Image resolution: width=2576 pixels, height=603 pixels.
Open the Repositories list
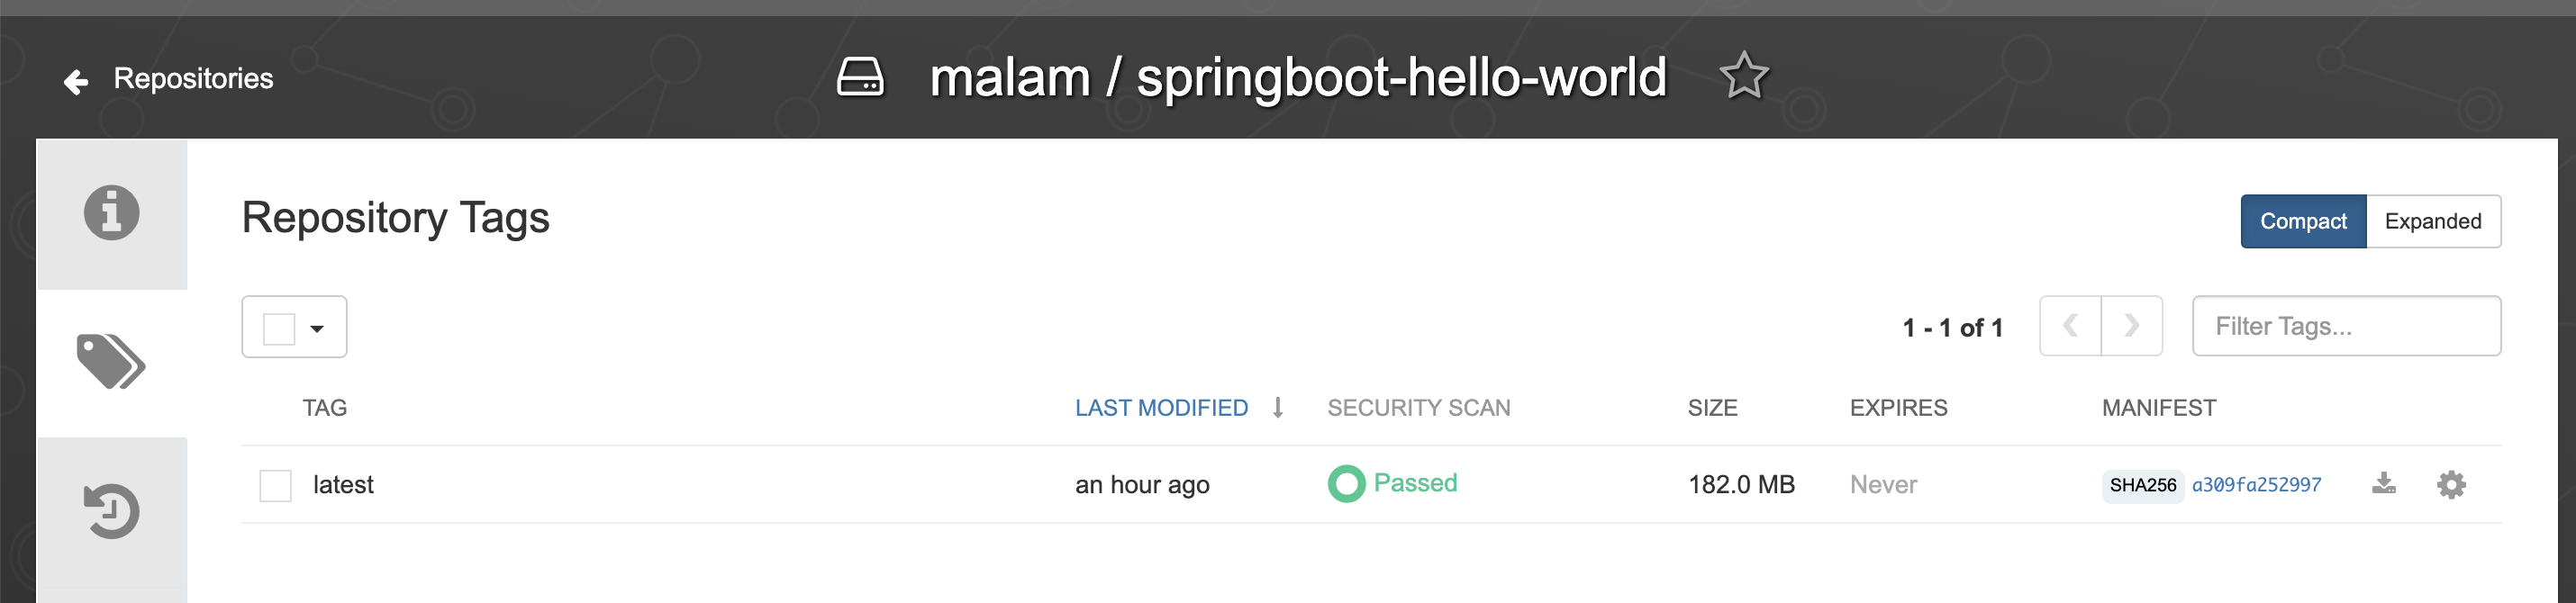pyautogui.click(x=192, y=78)
